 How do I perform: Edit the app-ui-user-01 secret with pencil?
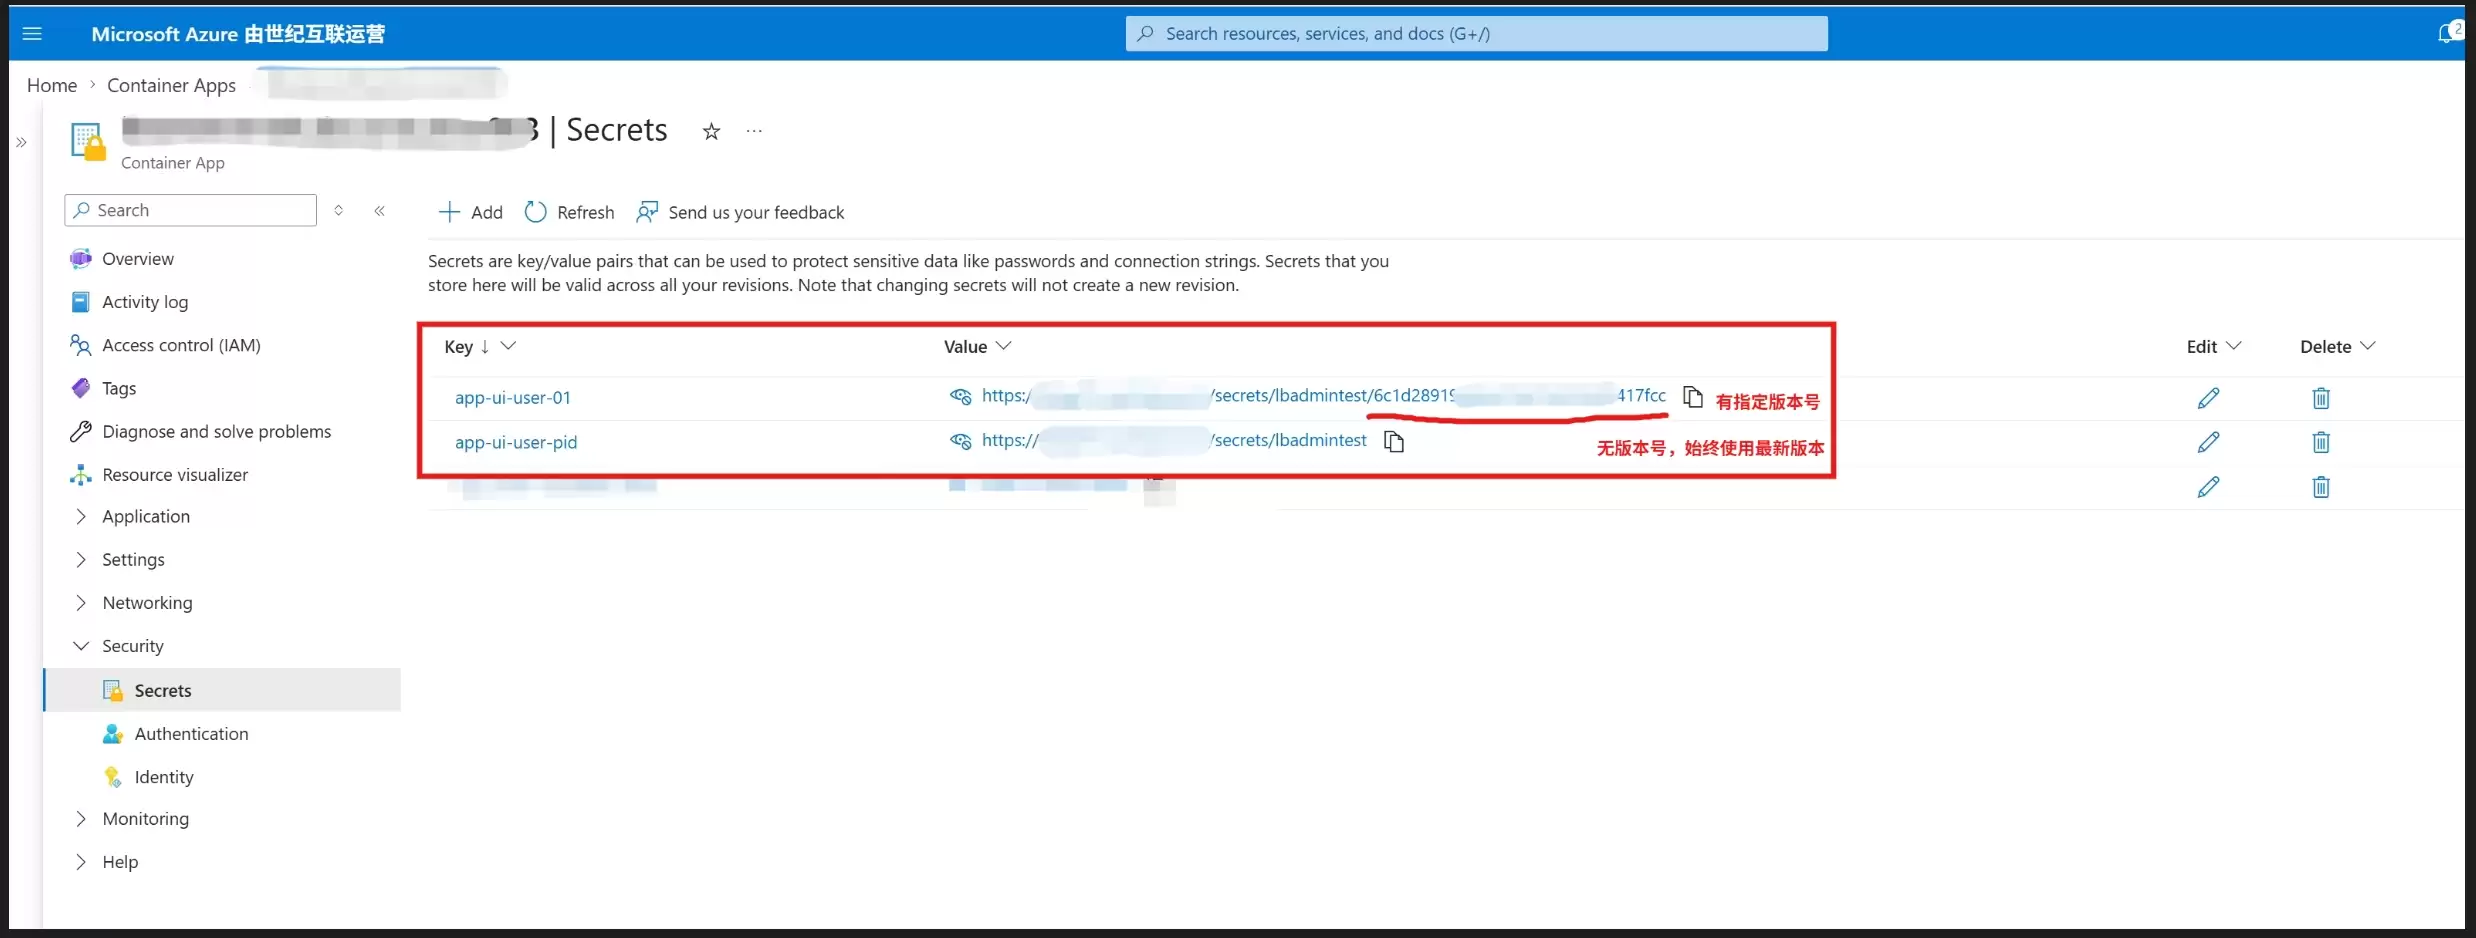coord(2208,398)
